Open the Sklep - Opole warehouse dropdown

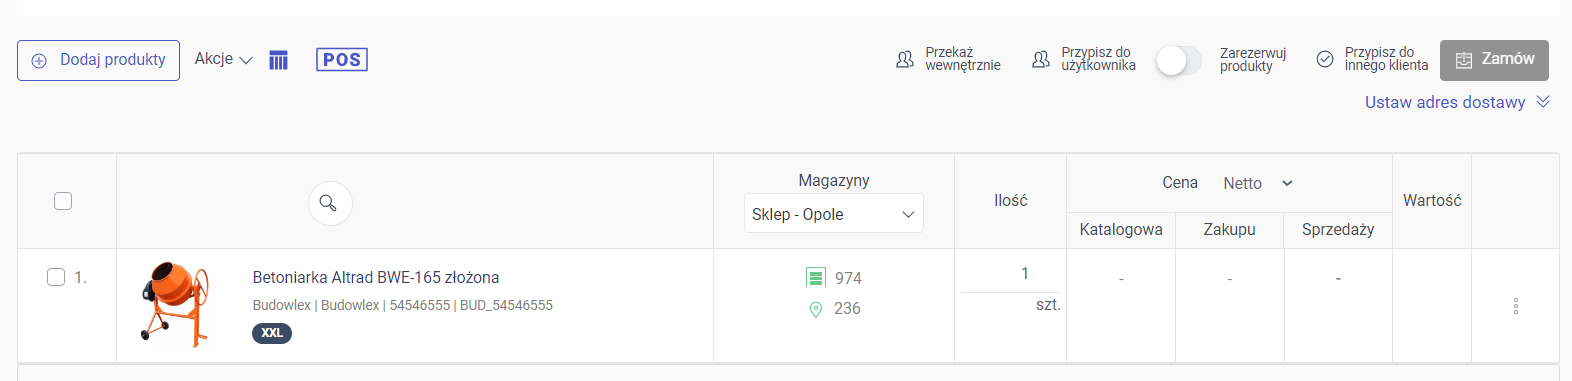tap(834, 214)
